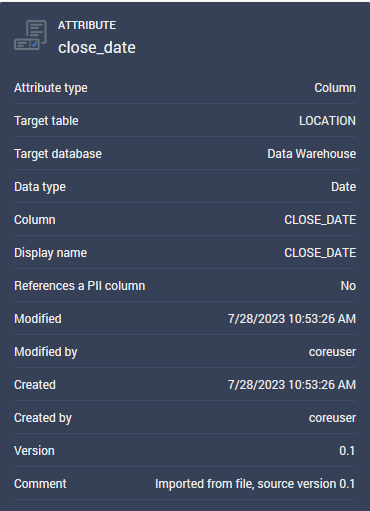The image size is (370, 511).
Task: Select the Attribute type Column value
Action: tap(335, 88)
